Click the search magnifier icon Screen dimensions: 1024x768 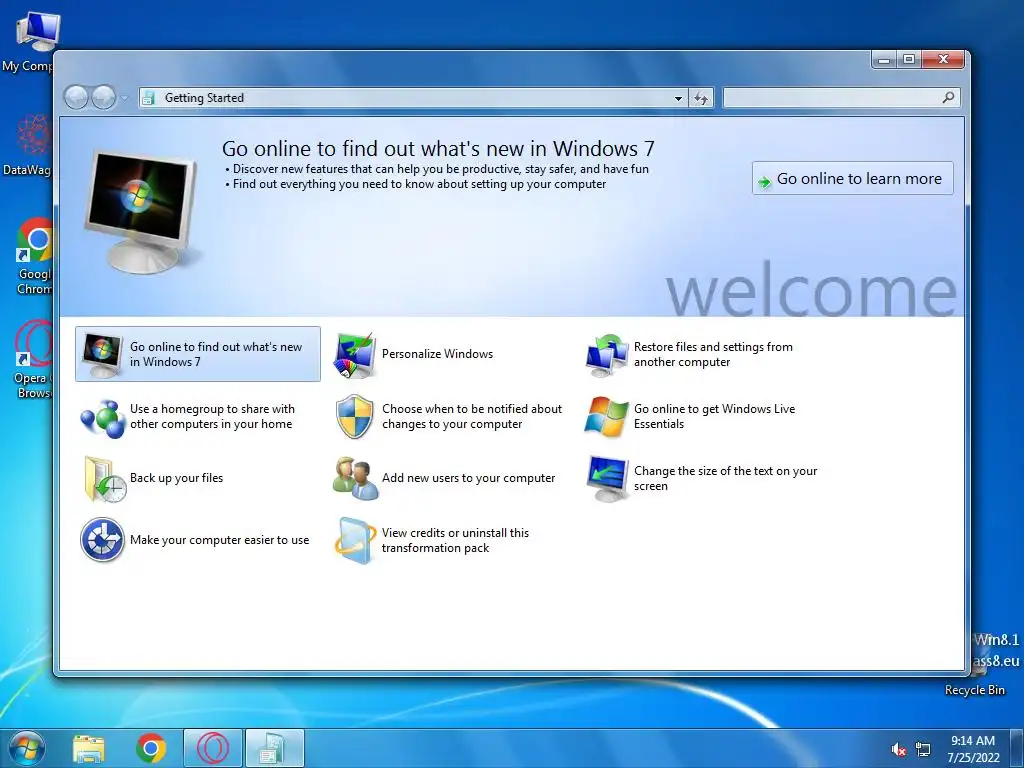(x=948, y=97)
